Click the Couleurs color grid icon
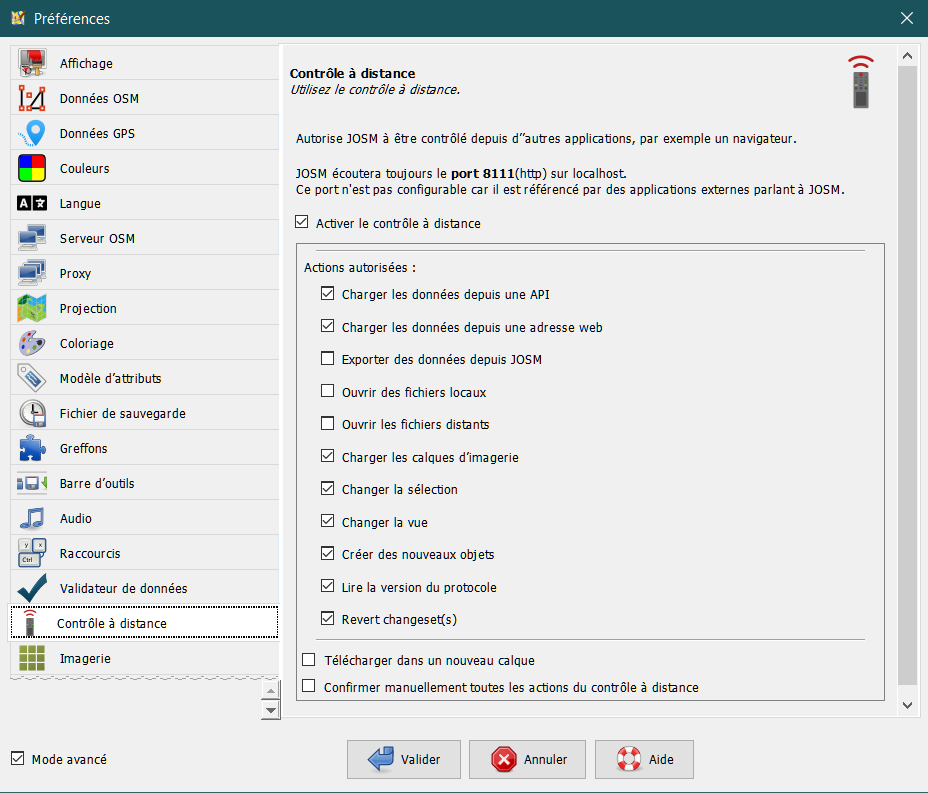The width and height of the screenshot is (928, 793). point(32,169)
